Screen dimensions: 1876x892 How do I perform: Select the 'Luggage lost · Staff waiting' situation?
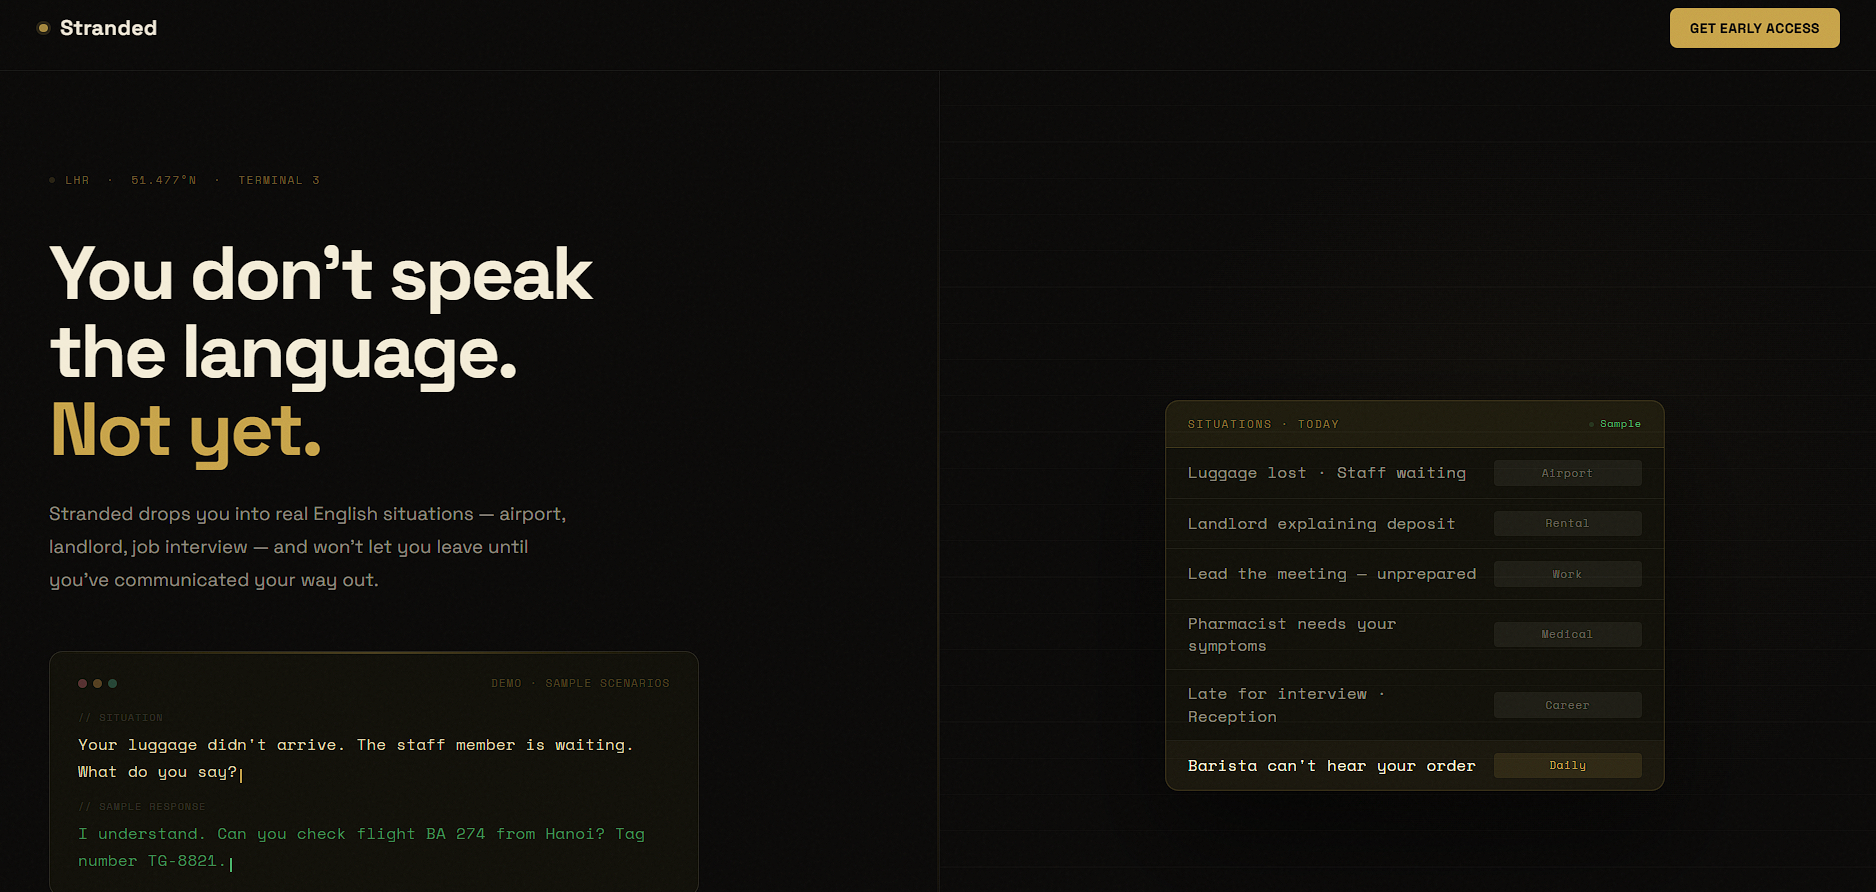[x=1414, y=473]
